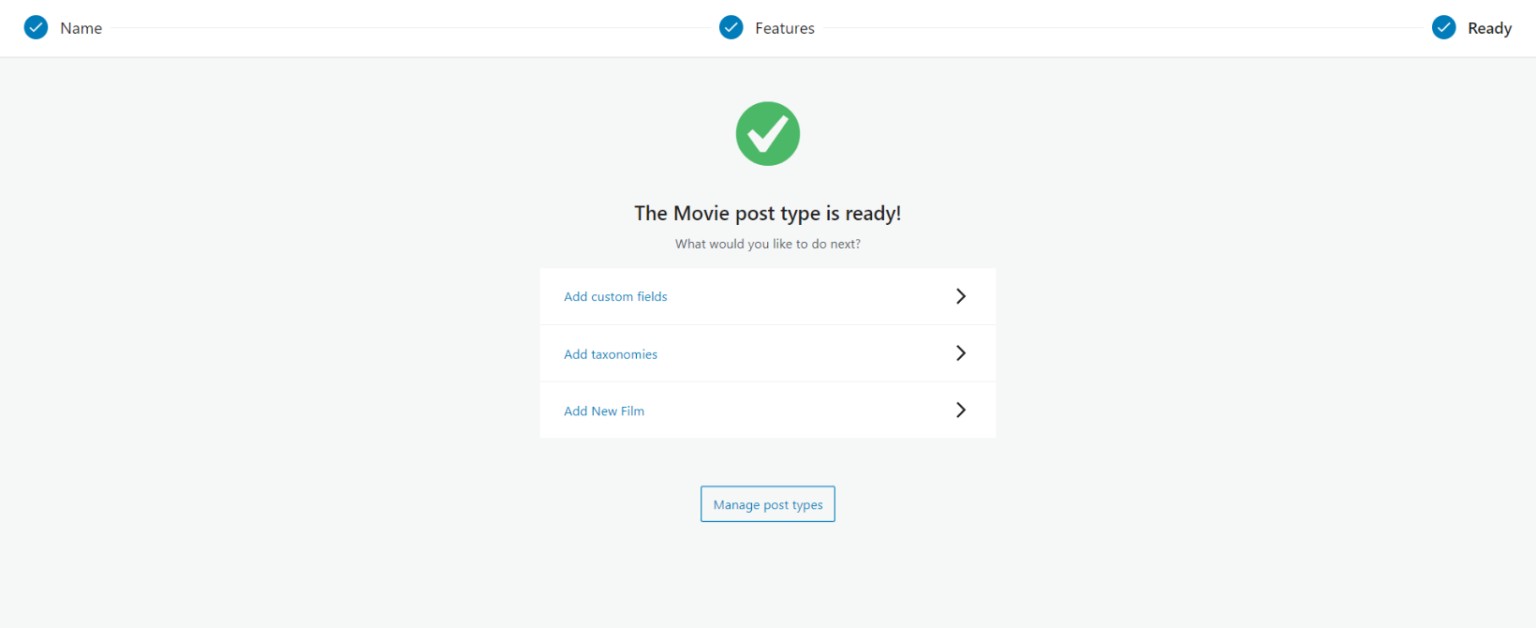Image resolution: width=1536 pixels, height=628 pixels.
Task: Click the blue checkmark icon beside Ready
Action: [1444, 27]
